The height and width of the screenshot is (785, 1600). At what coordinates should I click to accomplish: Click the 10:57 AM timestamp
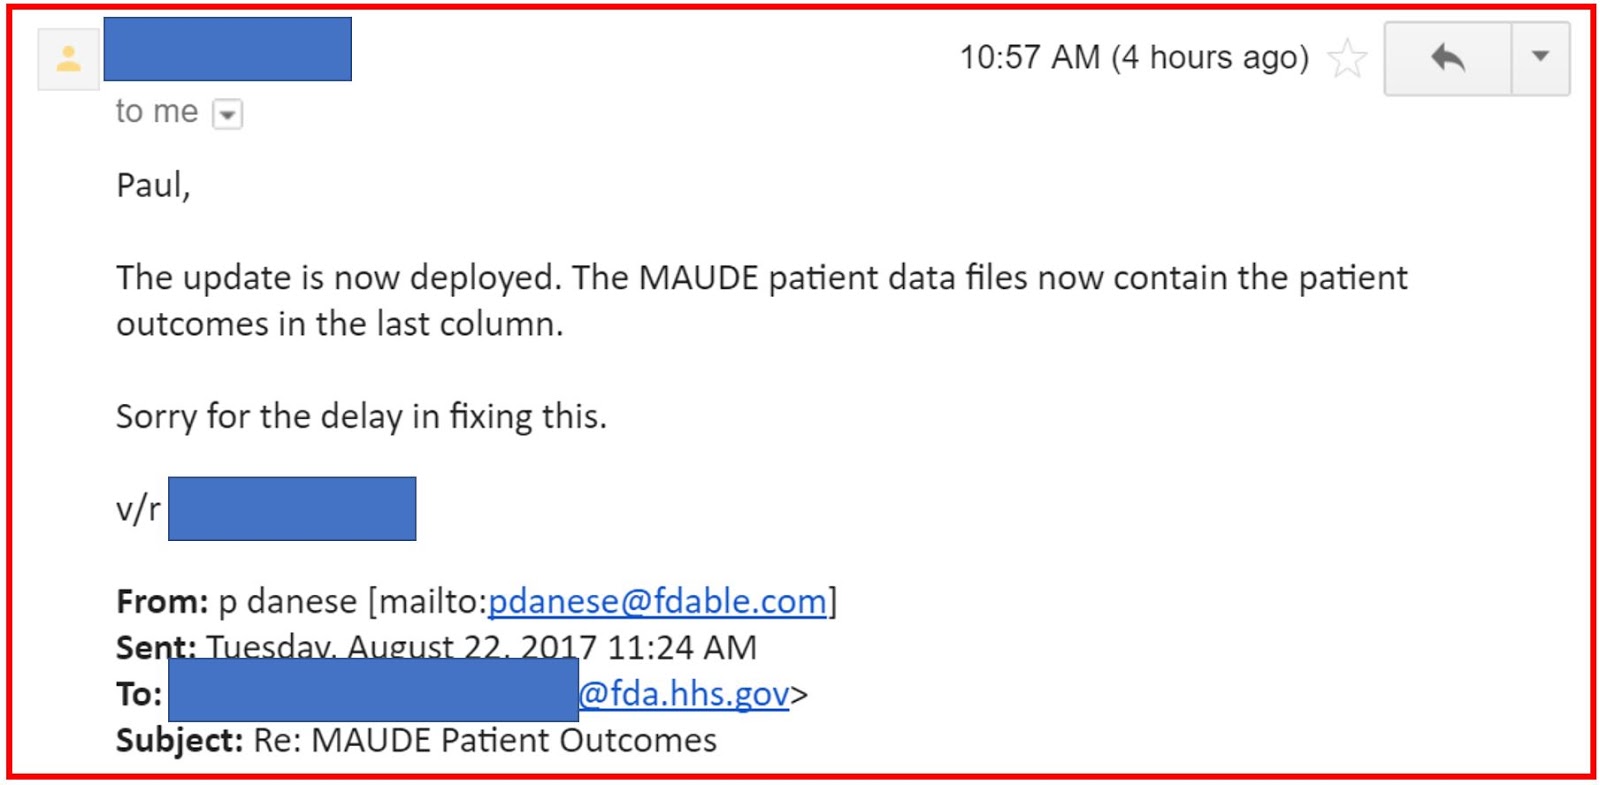pos(1133,58)
